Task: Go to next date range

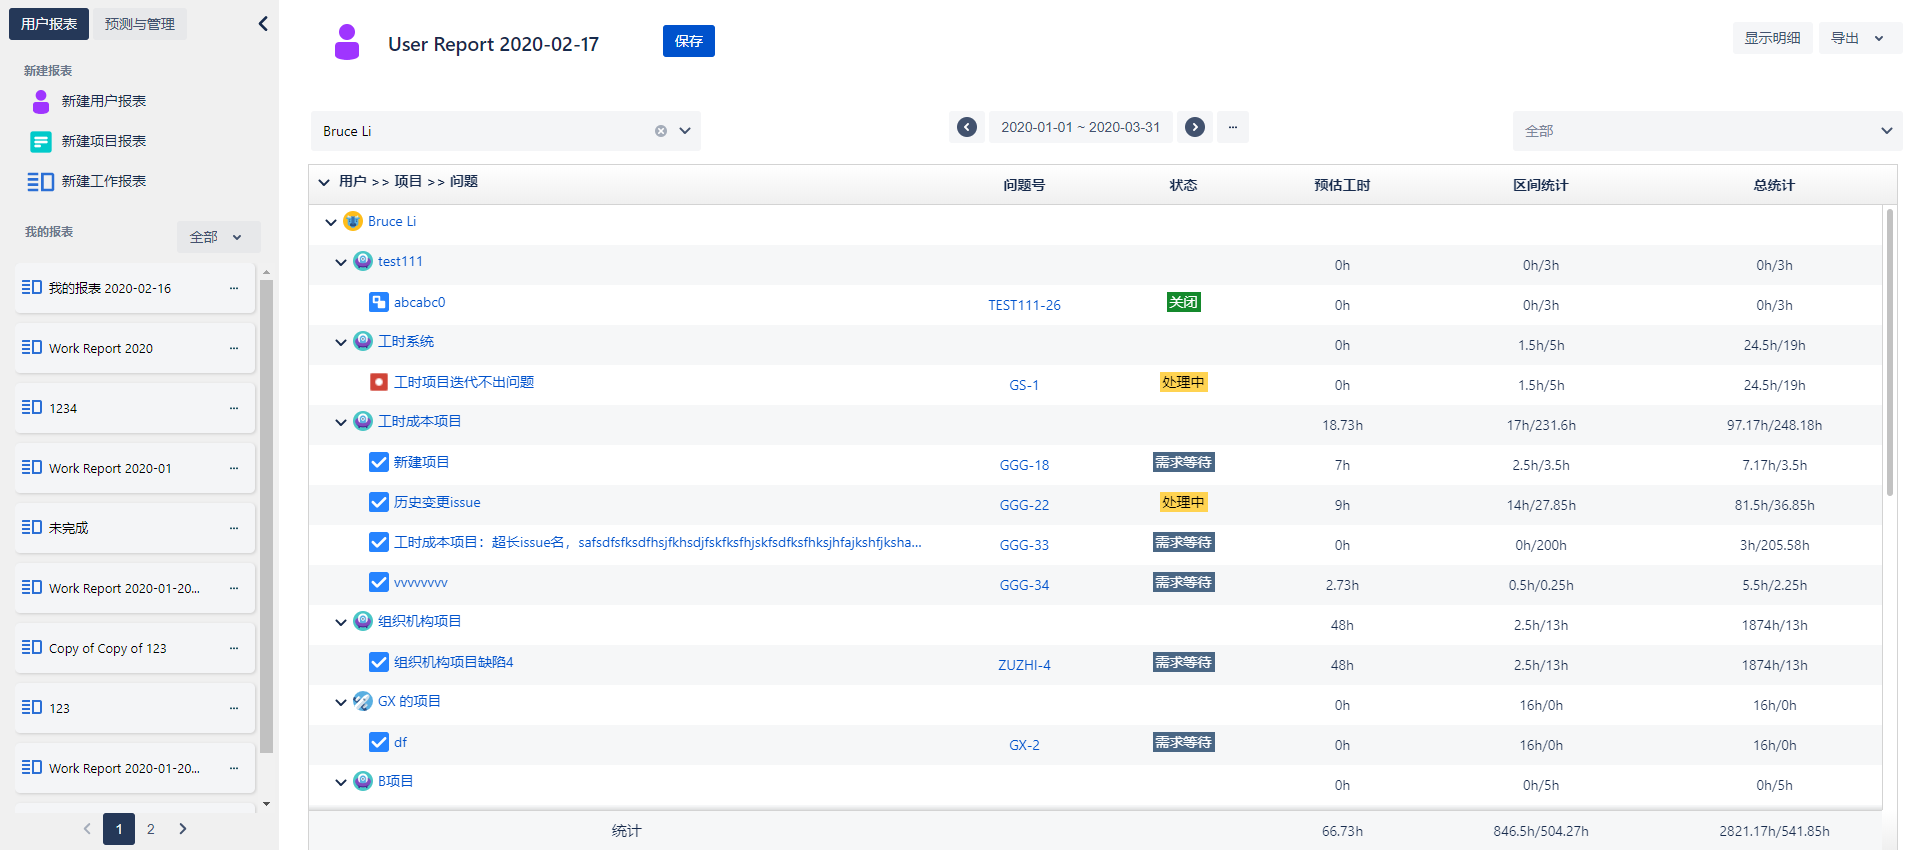Action: point(1194,127)
